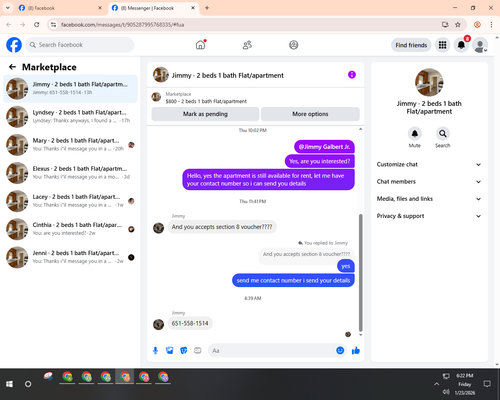Expand Media, files and links section
This screenshot has height=400, width=500.
429,199
